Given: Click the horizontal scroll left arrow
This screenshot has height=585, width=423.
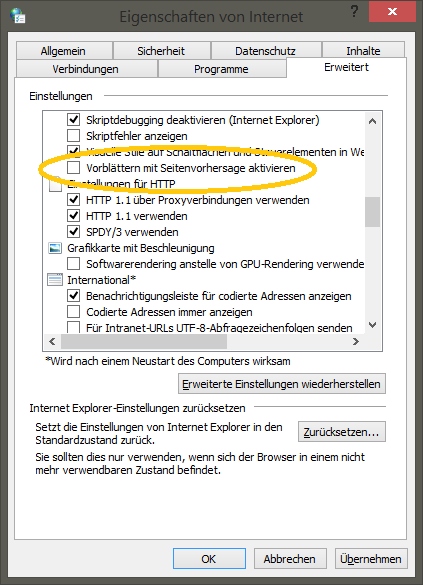Looking at the screenshot, I should [52, 341].
